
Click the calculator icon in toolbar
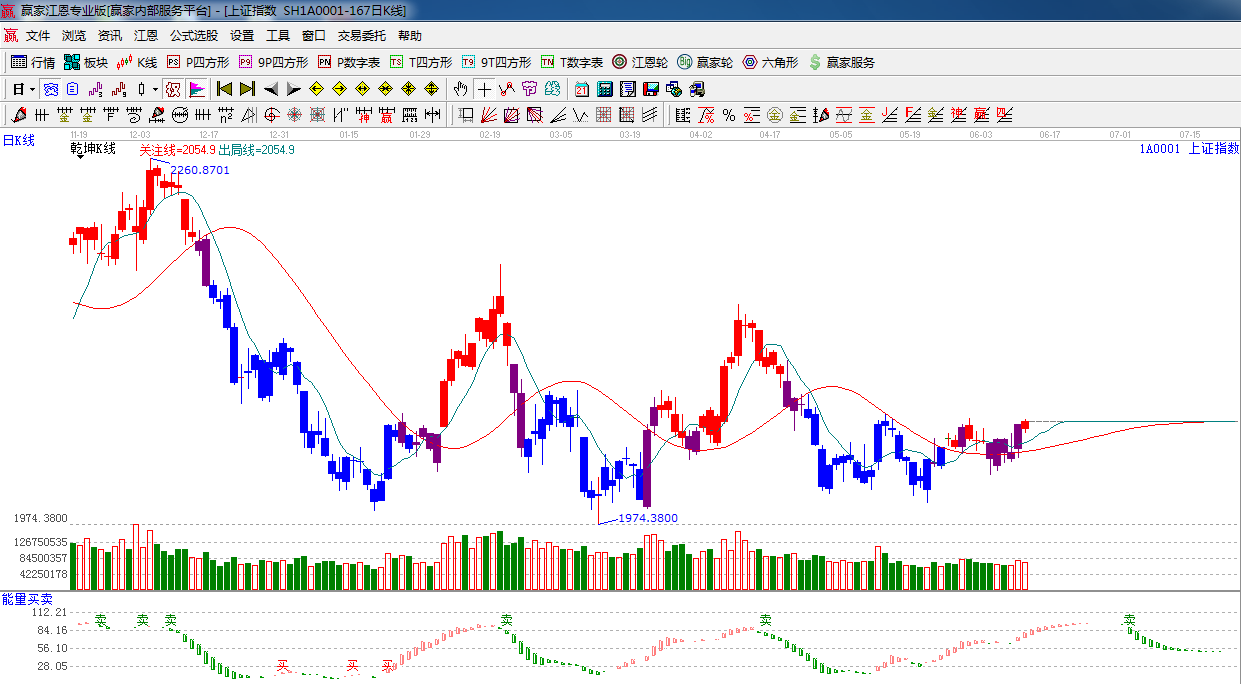pyautogui.click(x=605, y=89)
